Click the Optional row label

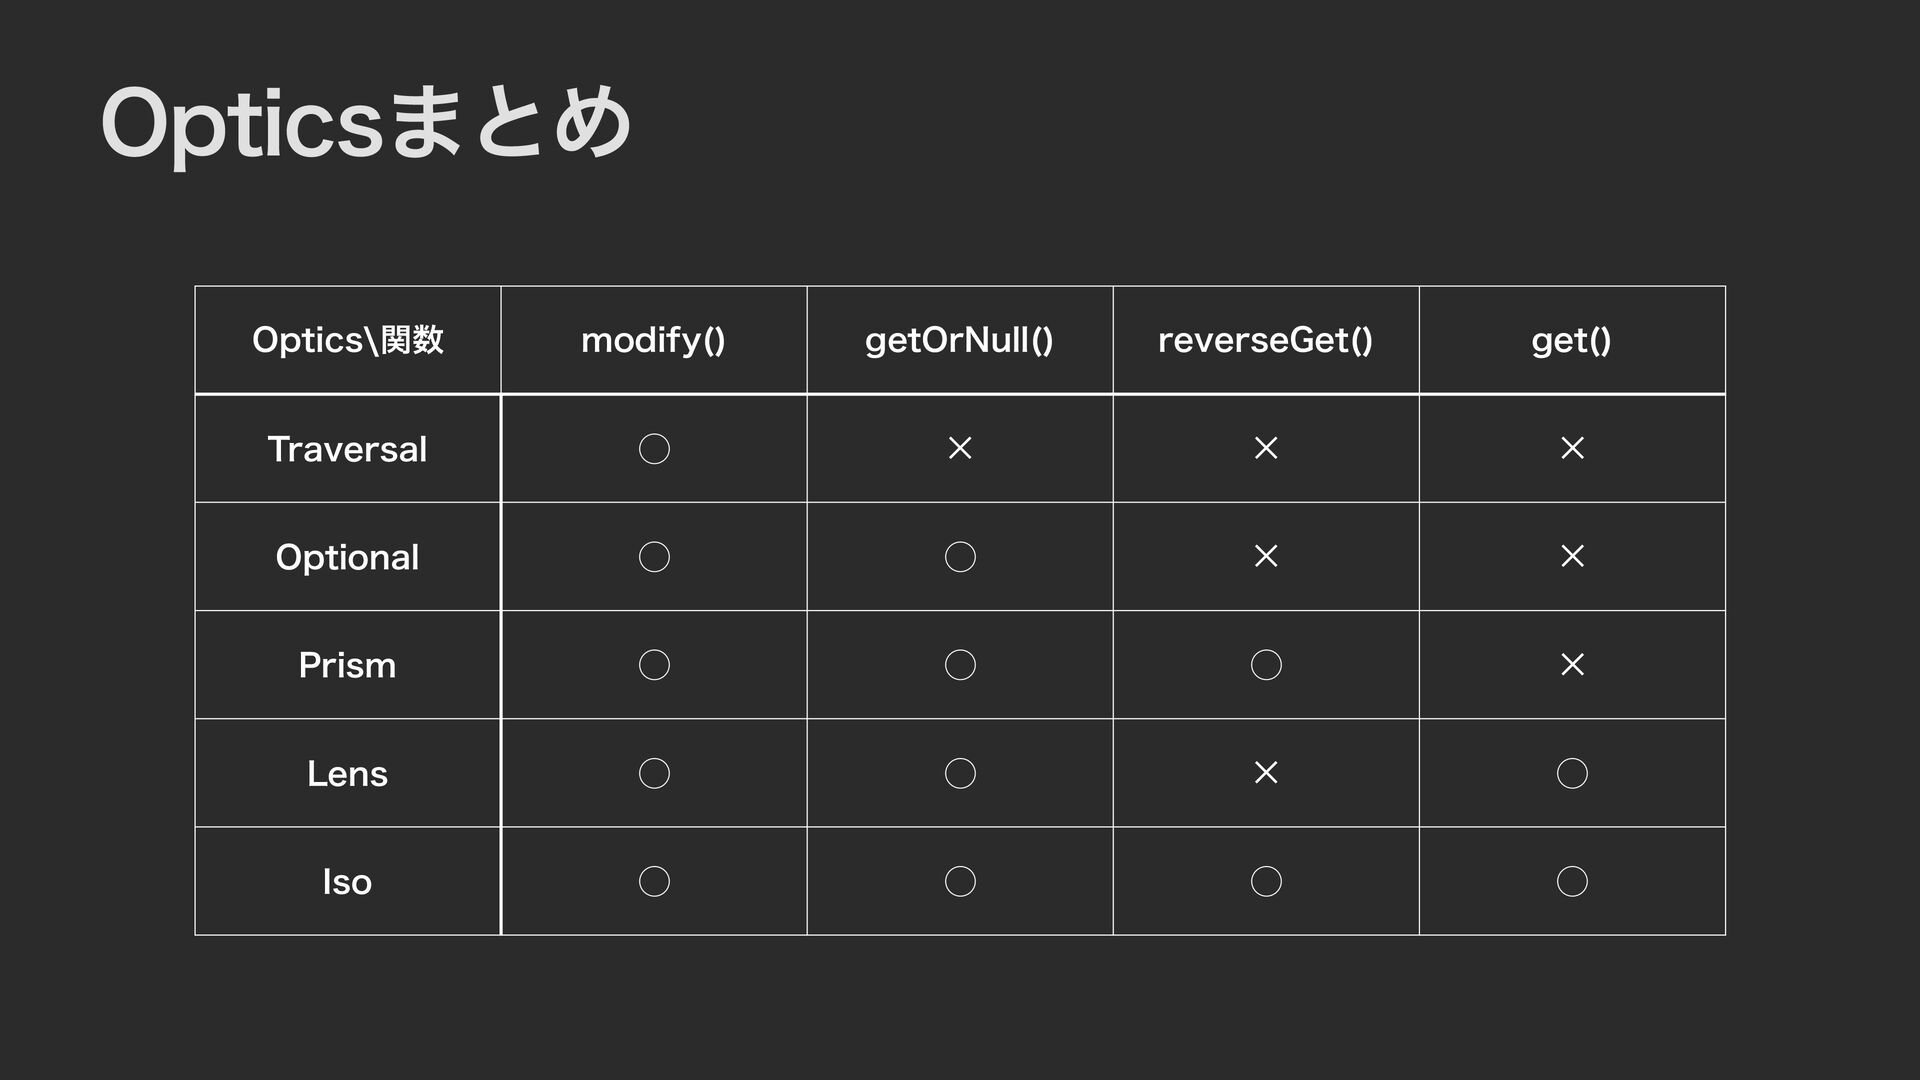click(347, 557)
